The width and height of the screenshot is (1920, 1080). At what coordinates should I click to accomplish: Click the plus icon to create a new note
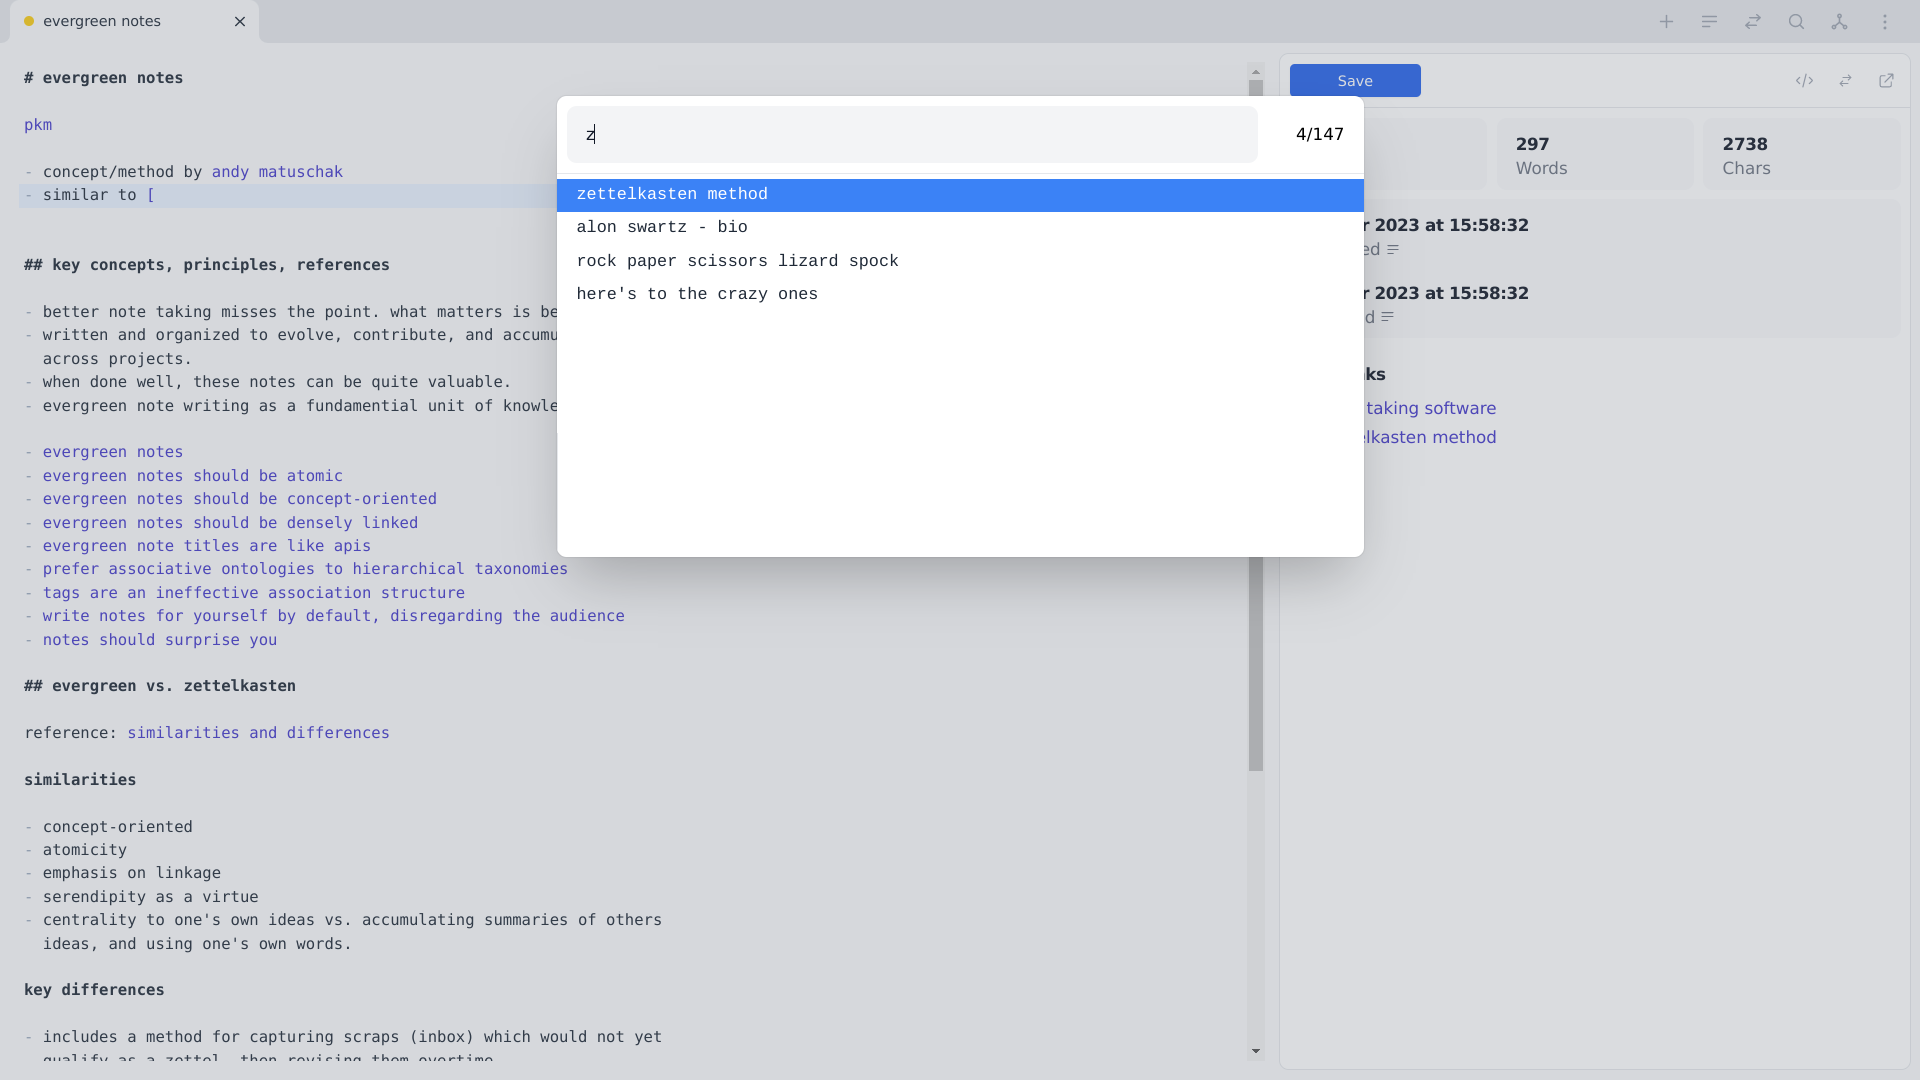tap(1666, 21)
